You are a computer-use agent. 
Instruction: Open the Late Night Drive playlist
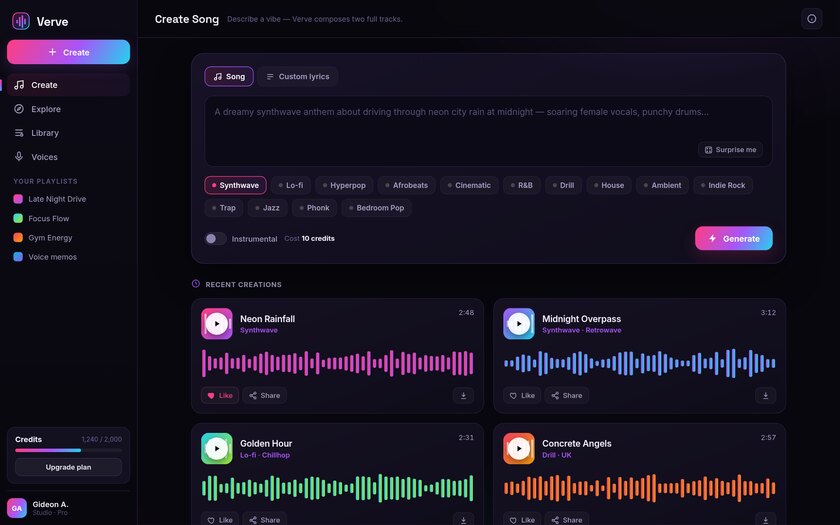click(68, 199)
